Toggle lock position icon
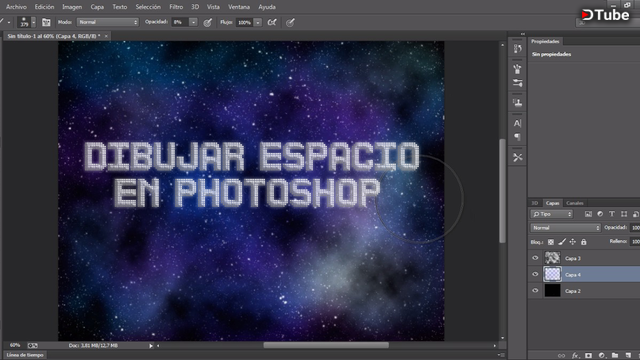Image resolution: width=640 pixels, height=360 pixels. coord(573,242)
